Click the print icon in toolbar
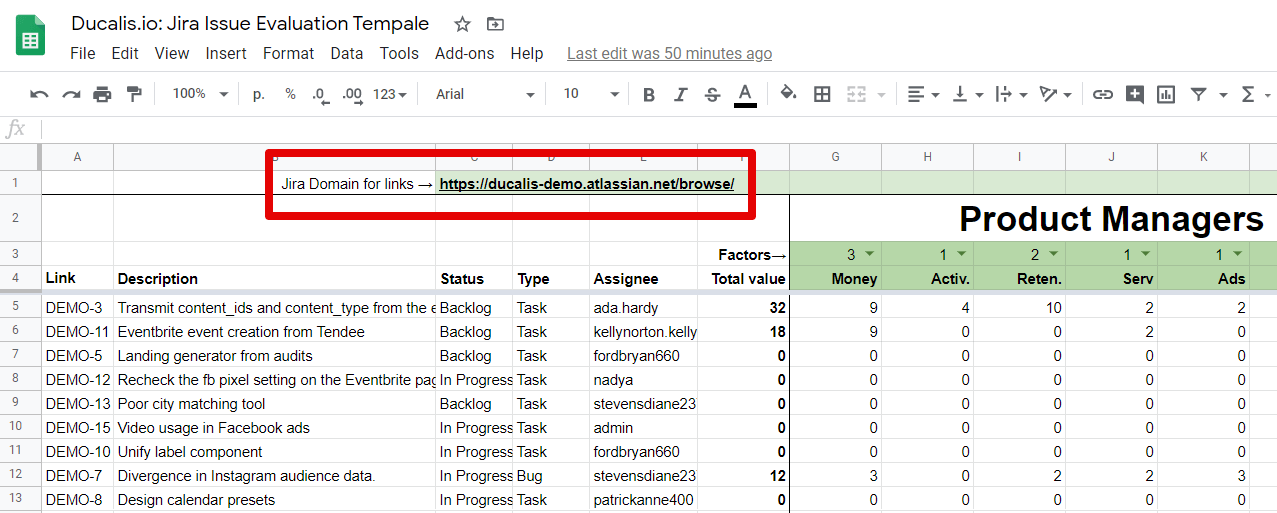Image resolution: width=1277 pixels, height=513 pixels. click(102, 94)
